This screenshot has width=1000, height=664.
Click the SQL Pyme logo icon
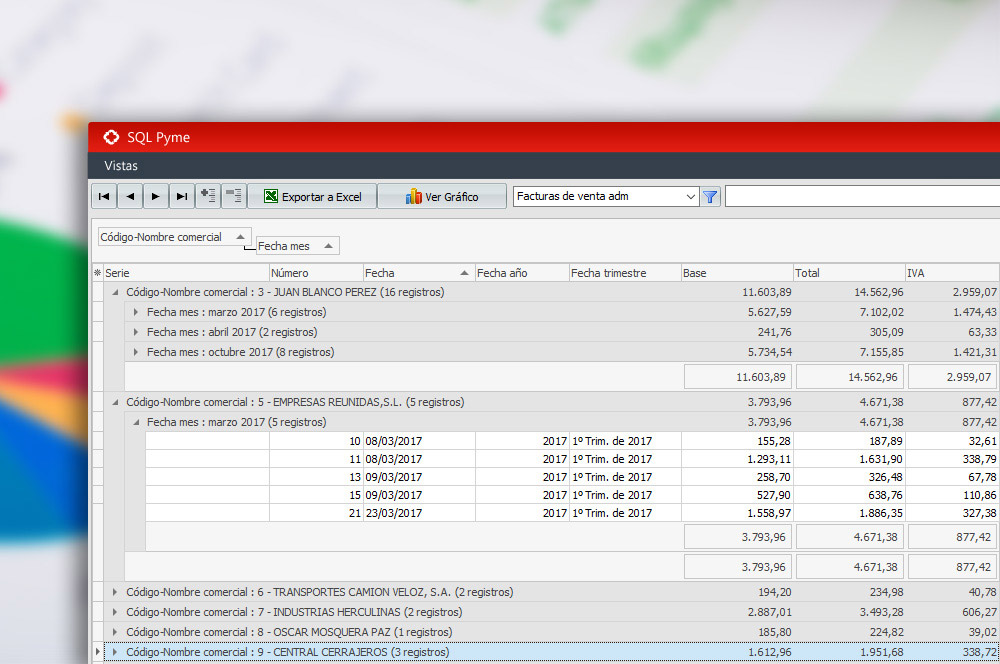(x=111, y=137)
